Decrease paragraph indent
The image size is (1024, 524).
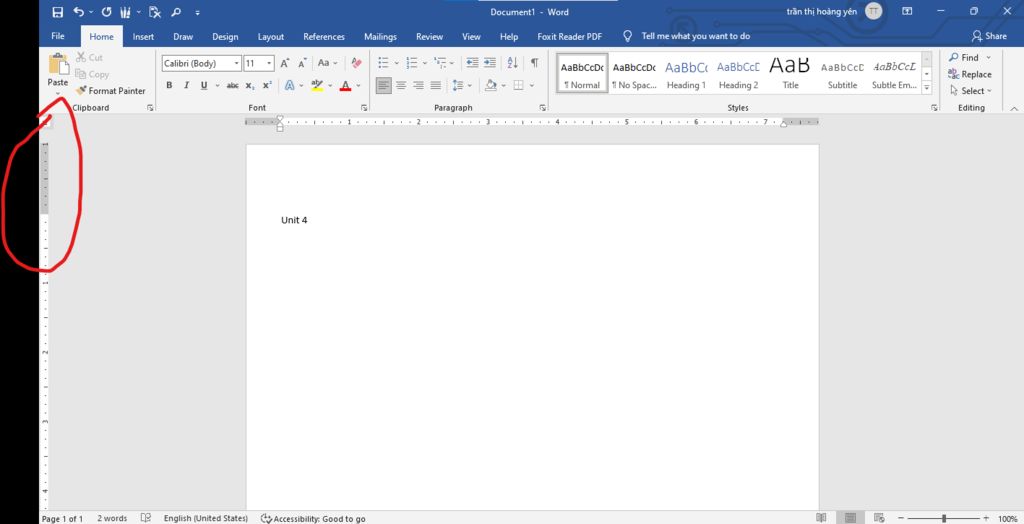pos(472,63)
